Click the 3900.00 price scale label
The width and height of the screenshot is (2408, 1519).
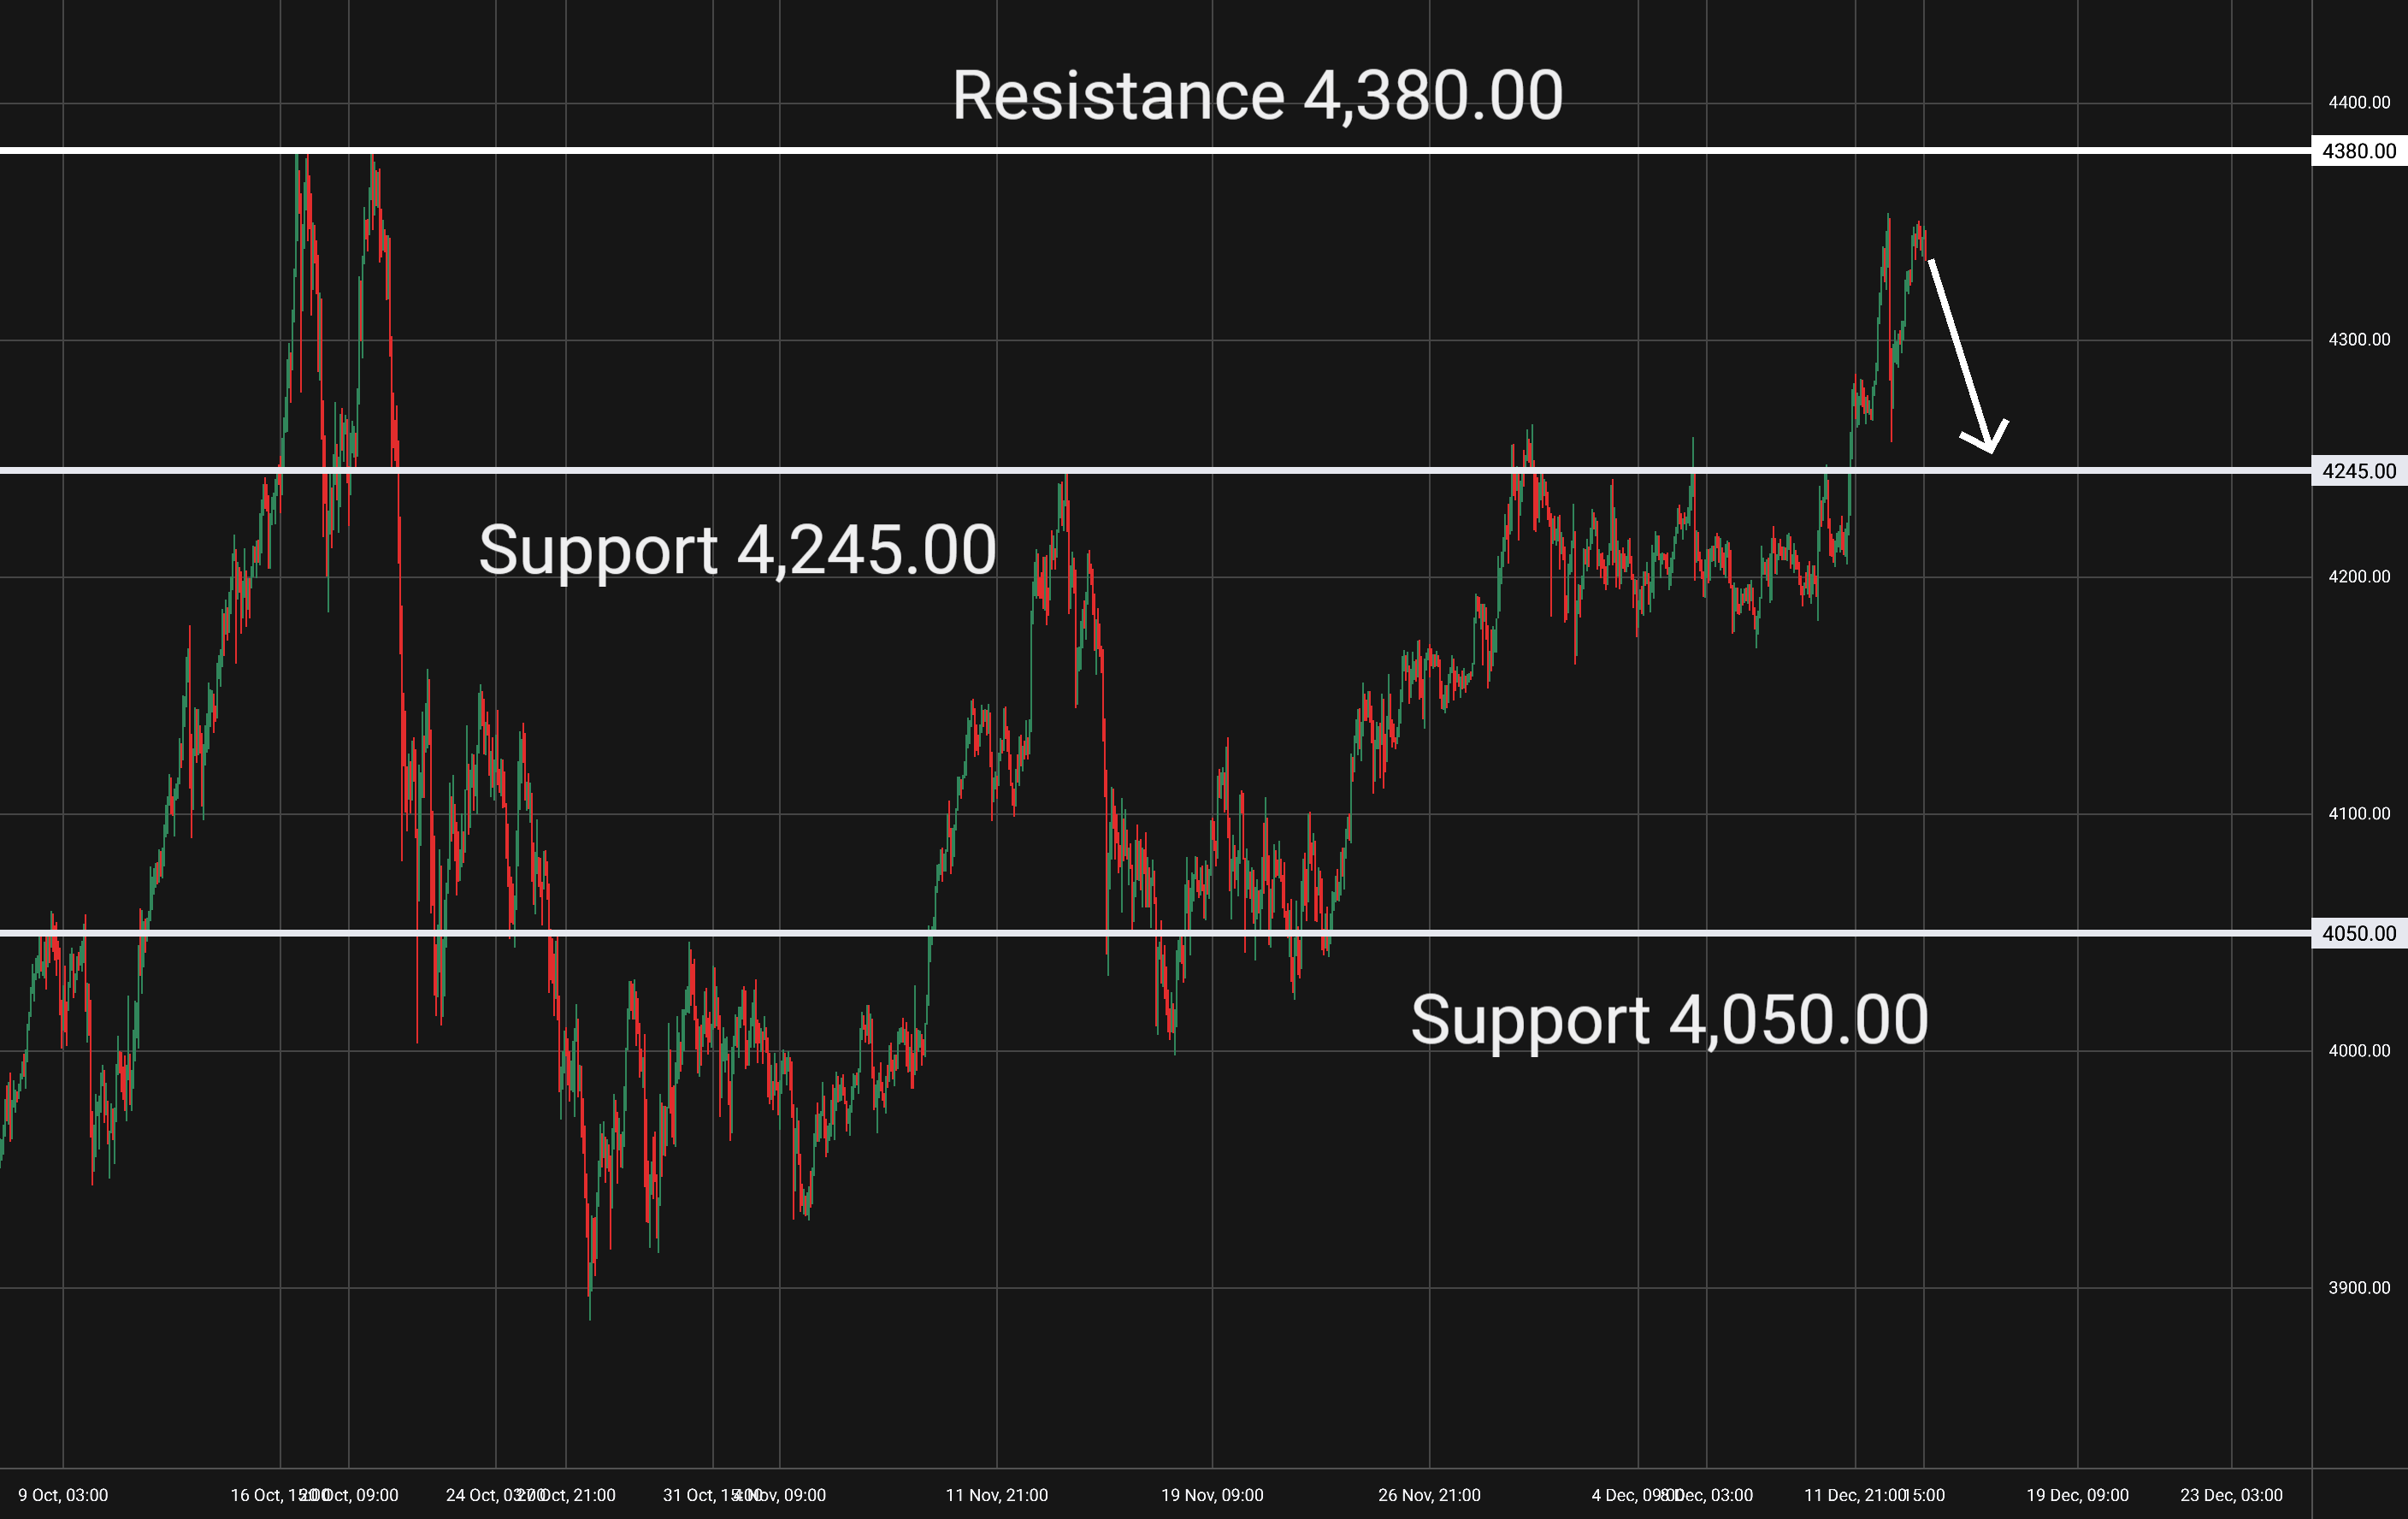(2358, 1288)
